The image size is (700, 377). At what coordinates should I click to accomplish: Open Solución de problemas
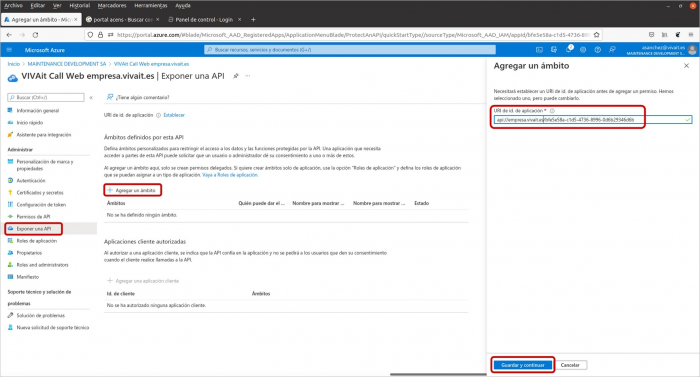[41, 316]
